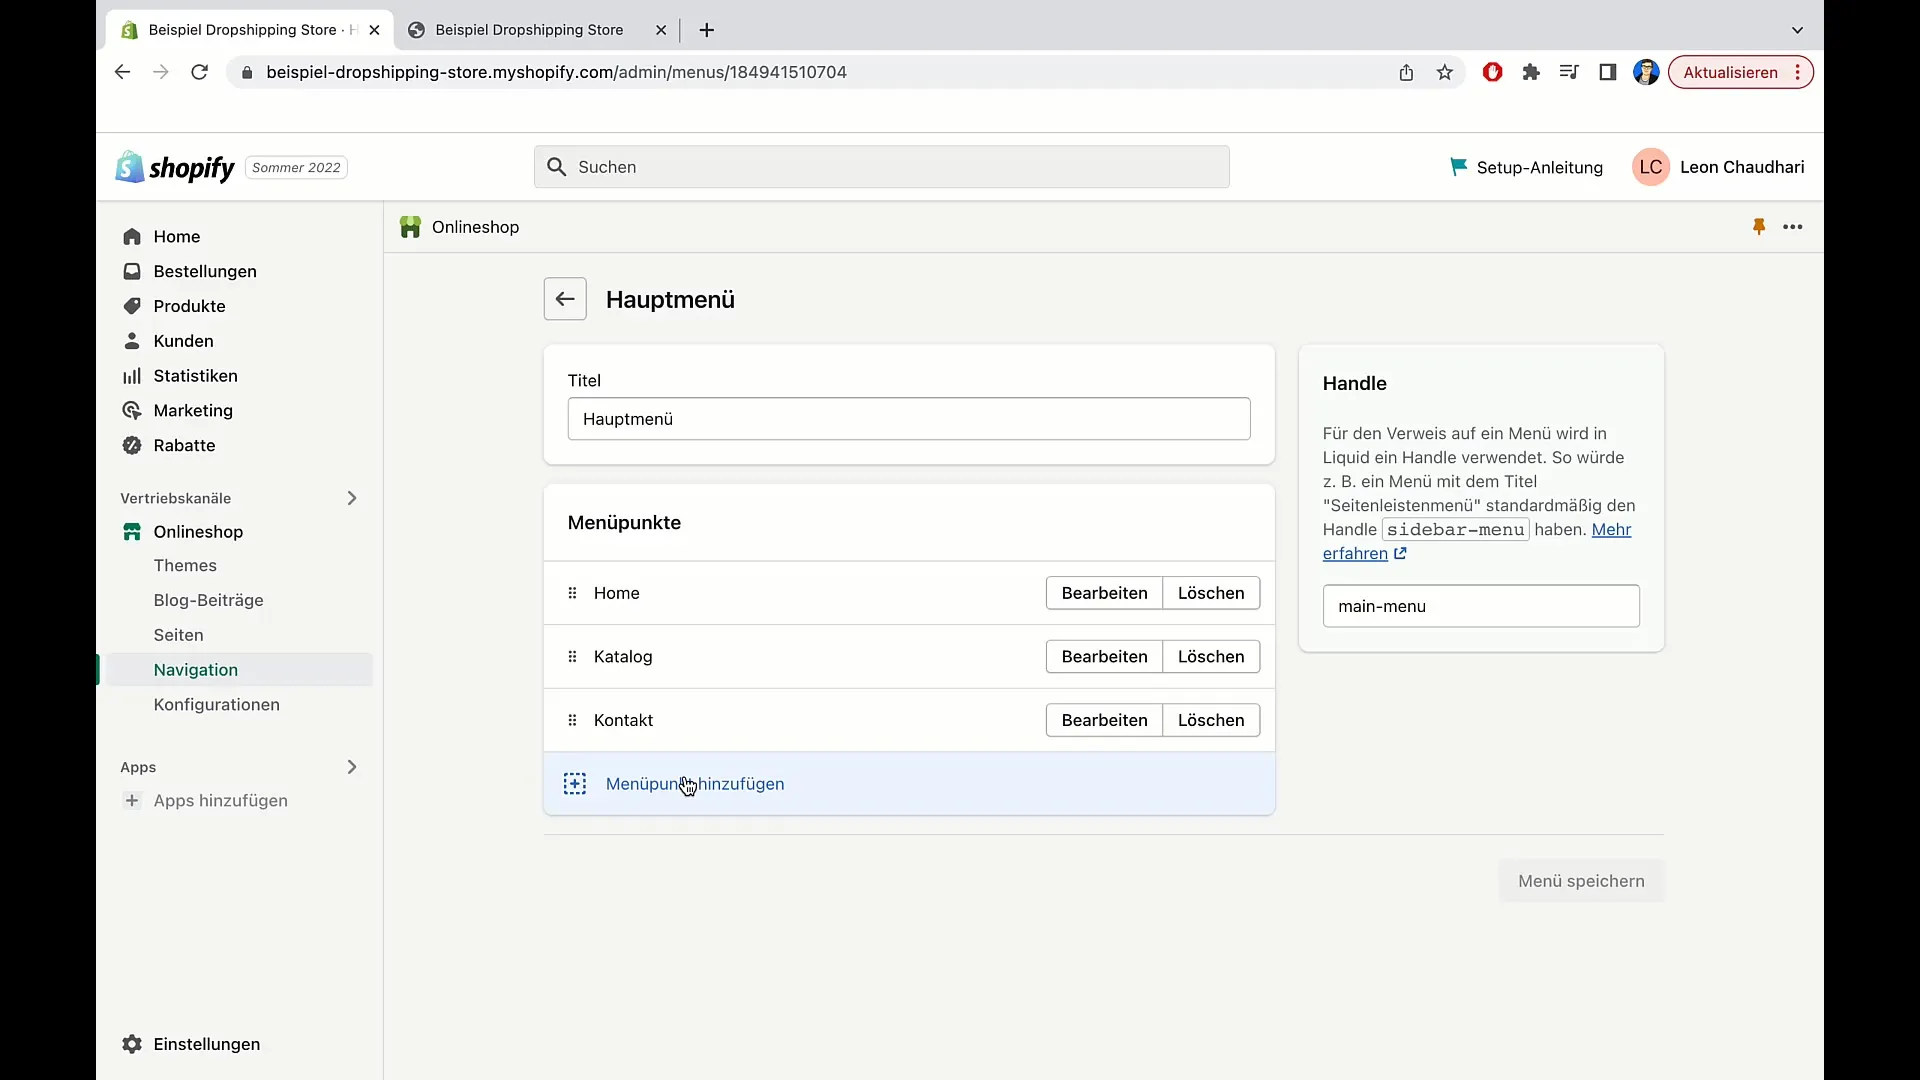
Task: Click the drag handle for Katalog menu item
Action: click(x=572, y=657)
